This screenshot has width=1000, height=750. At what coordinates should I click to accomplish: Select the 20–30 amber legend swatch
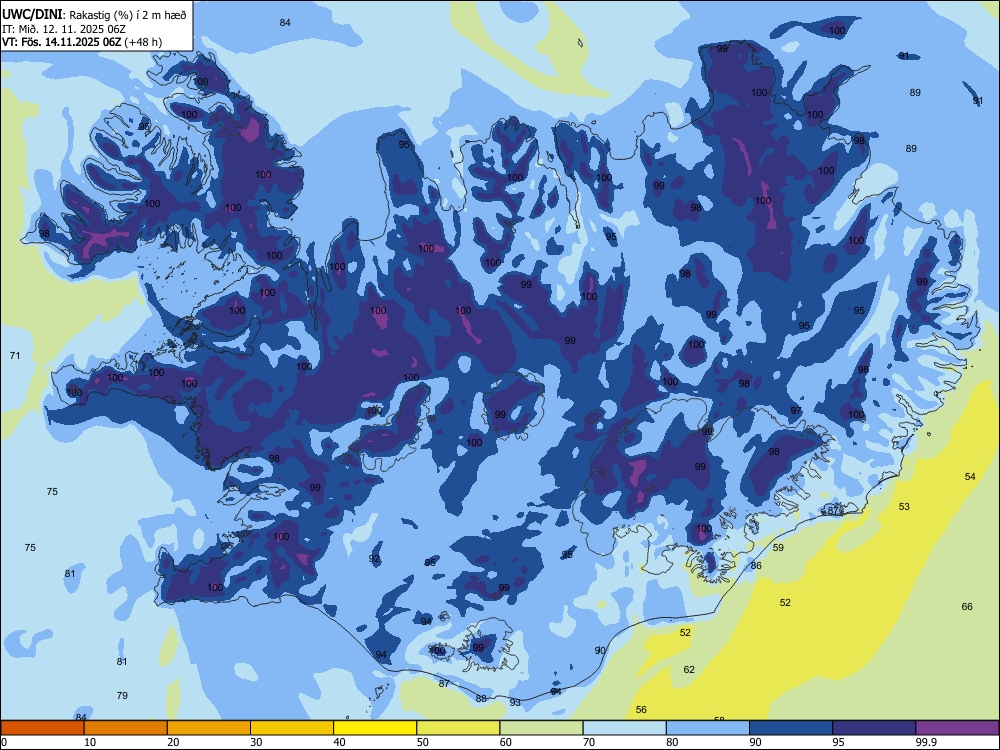(209, 728)
